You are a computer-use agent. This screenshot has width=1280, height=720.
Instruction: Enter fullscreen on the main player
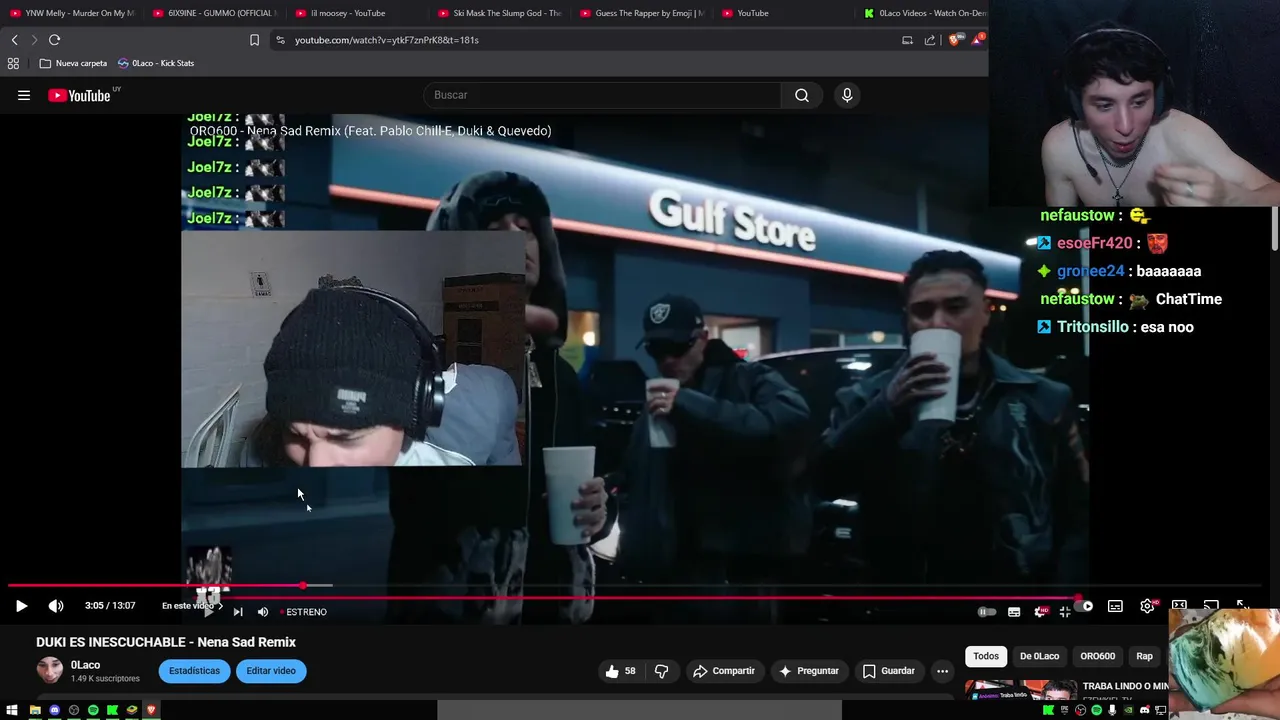[x=1242, y=606]
